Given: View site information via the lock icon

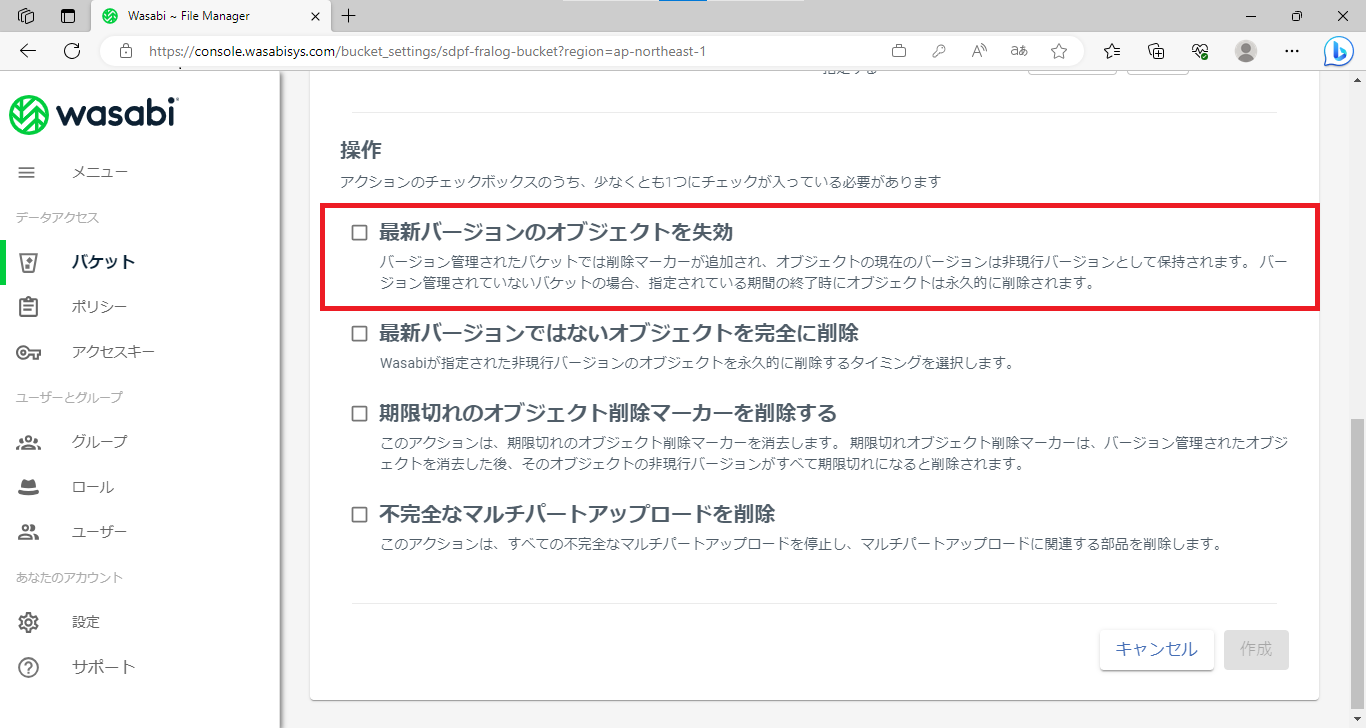Looking at the screenshot, I should coord(125,51).
